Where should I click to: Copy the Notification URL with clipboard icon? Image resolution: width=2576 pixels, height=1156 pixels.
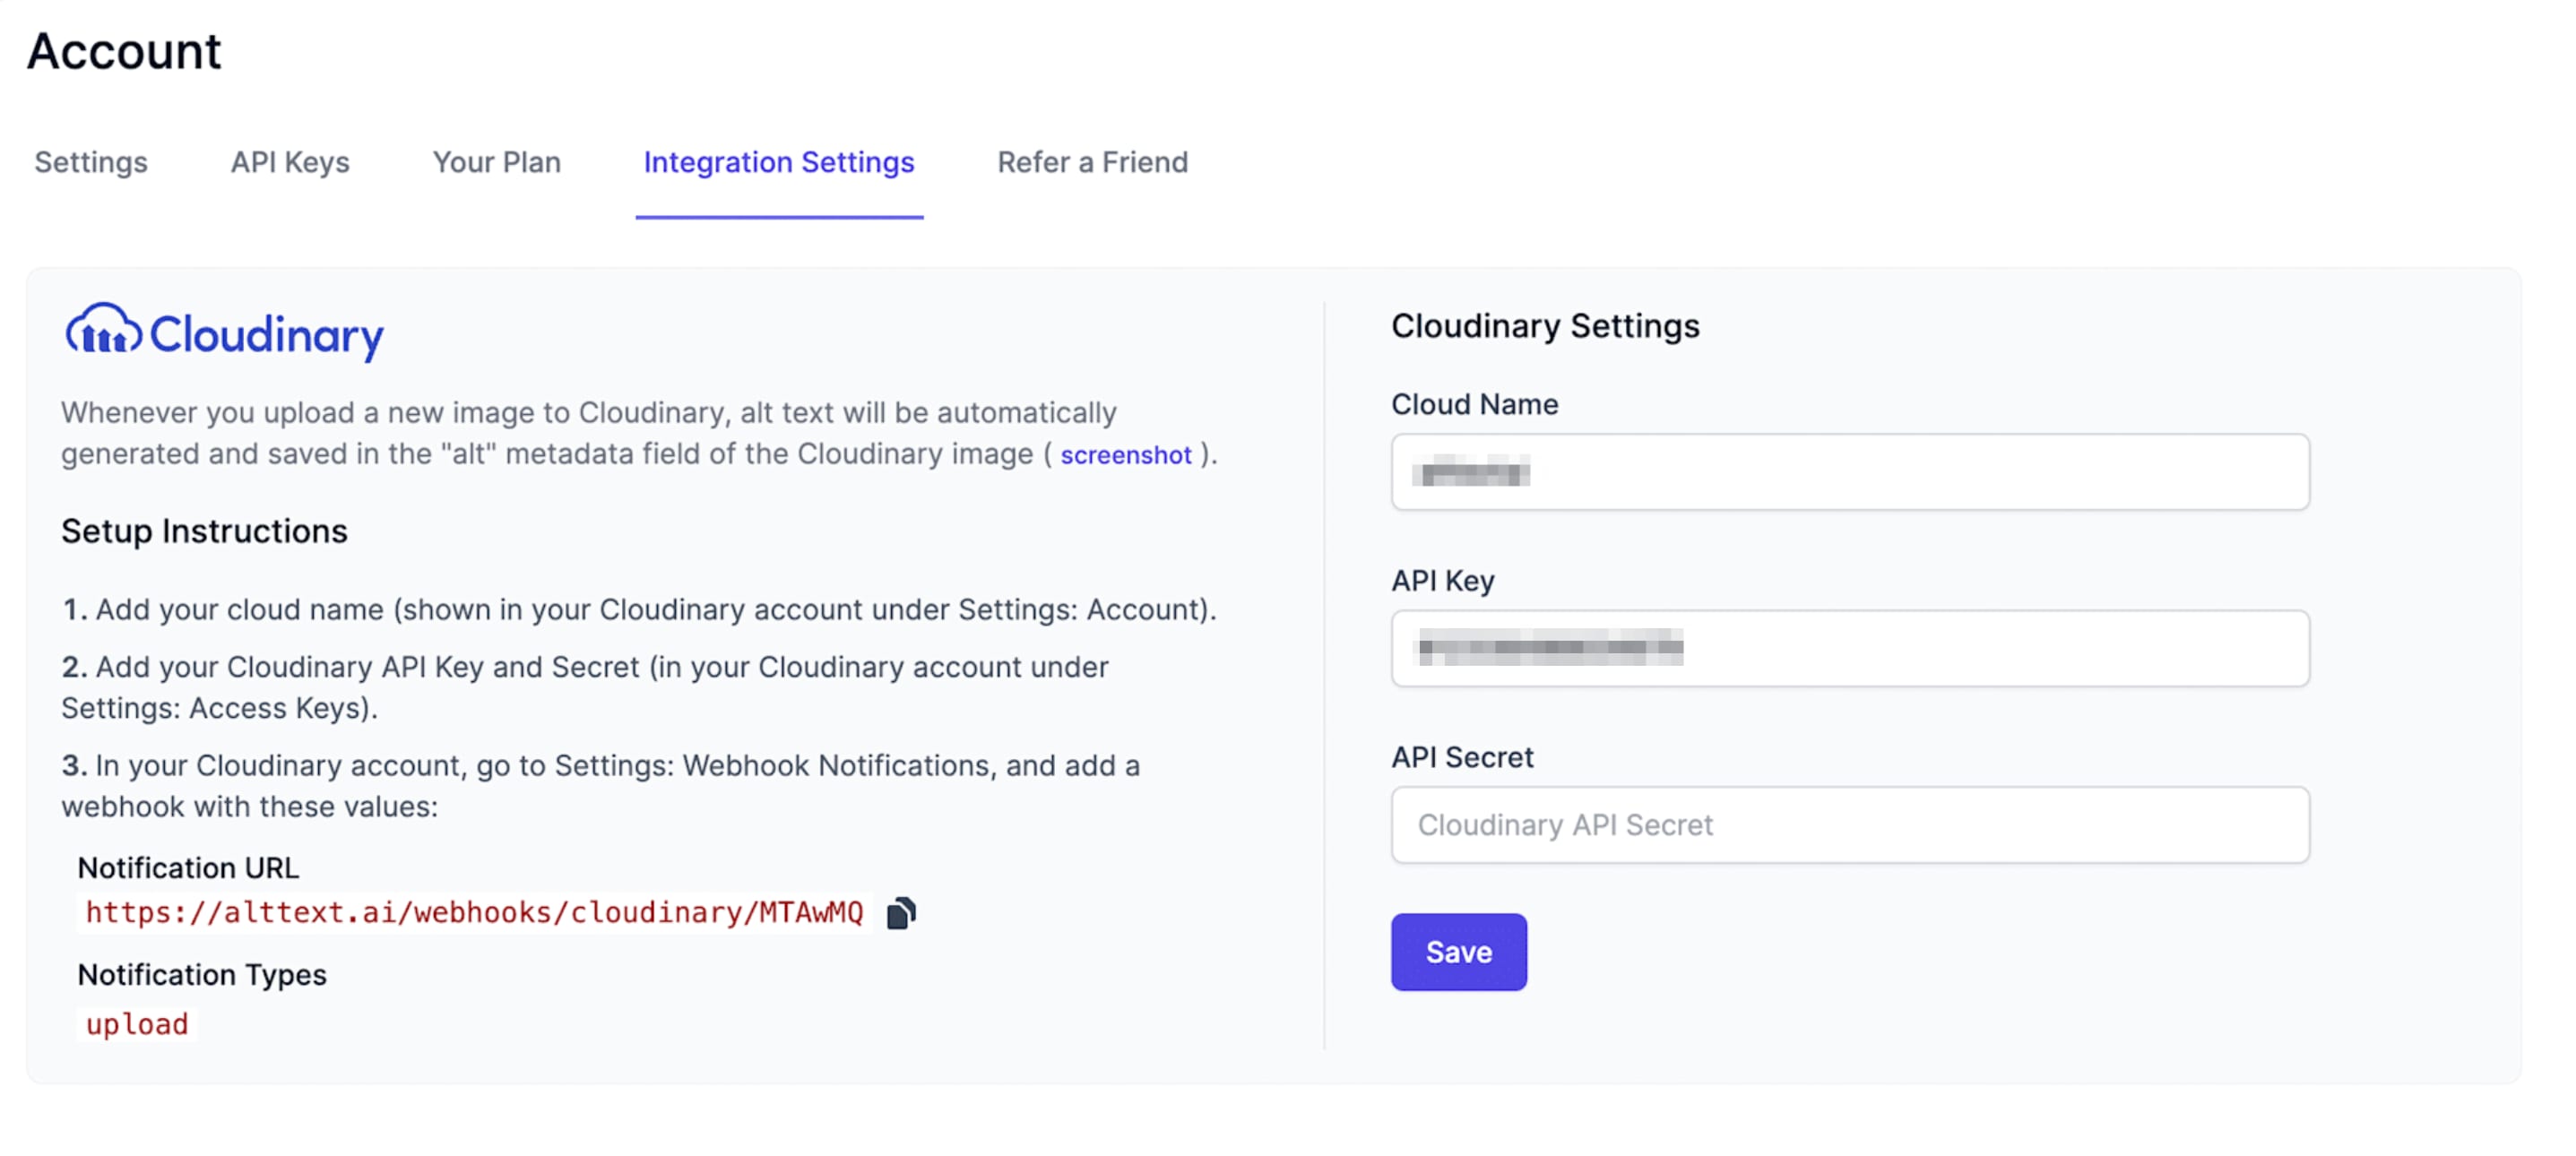[900, 913]
